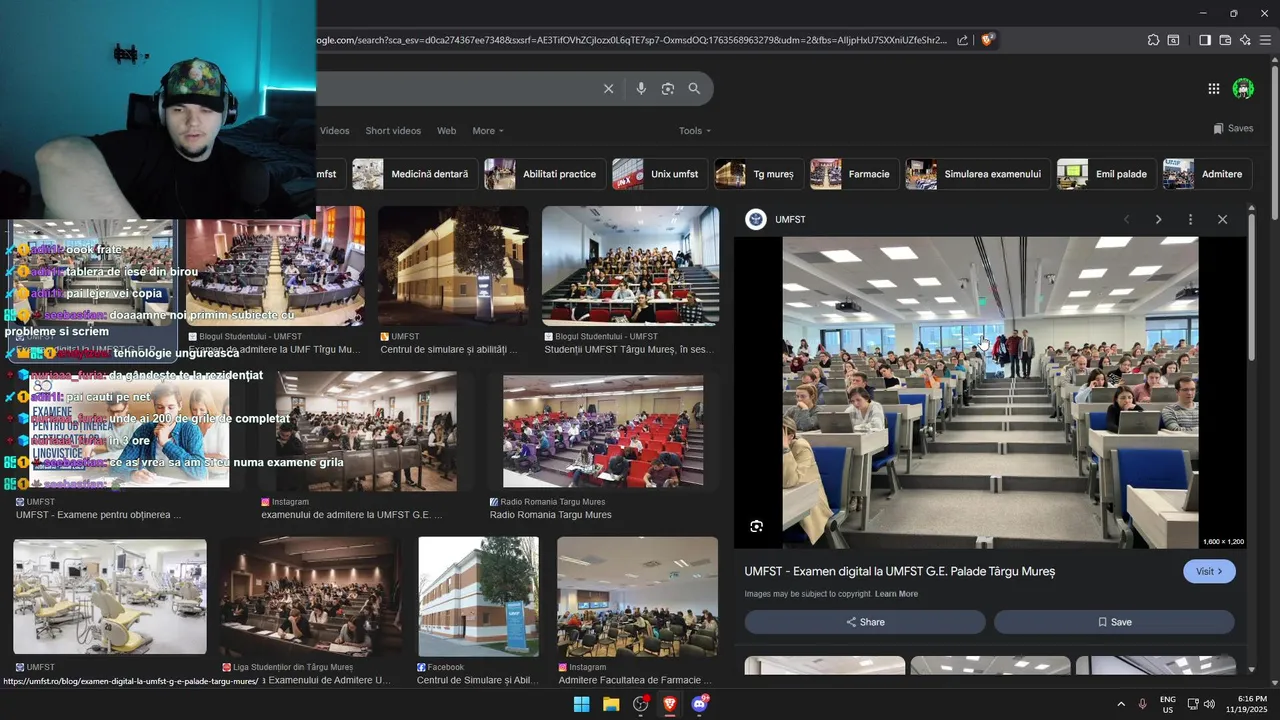
Task: Open the Brave Wallet icon
Action: pyautogui.click(x=1225, y=40)
